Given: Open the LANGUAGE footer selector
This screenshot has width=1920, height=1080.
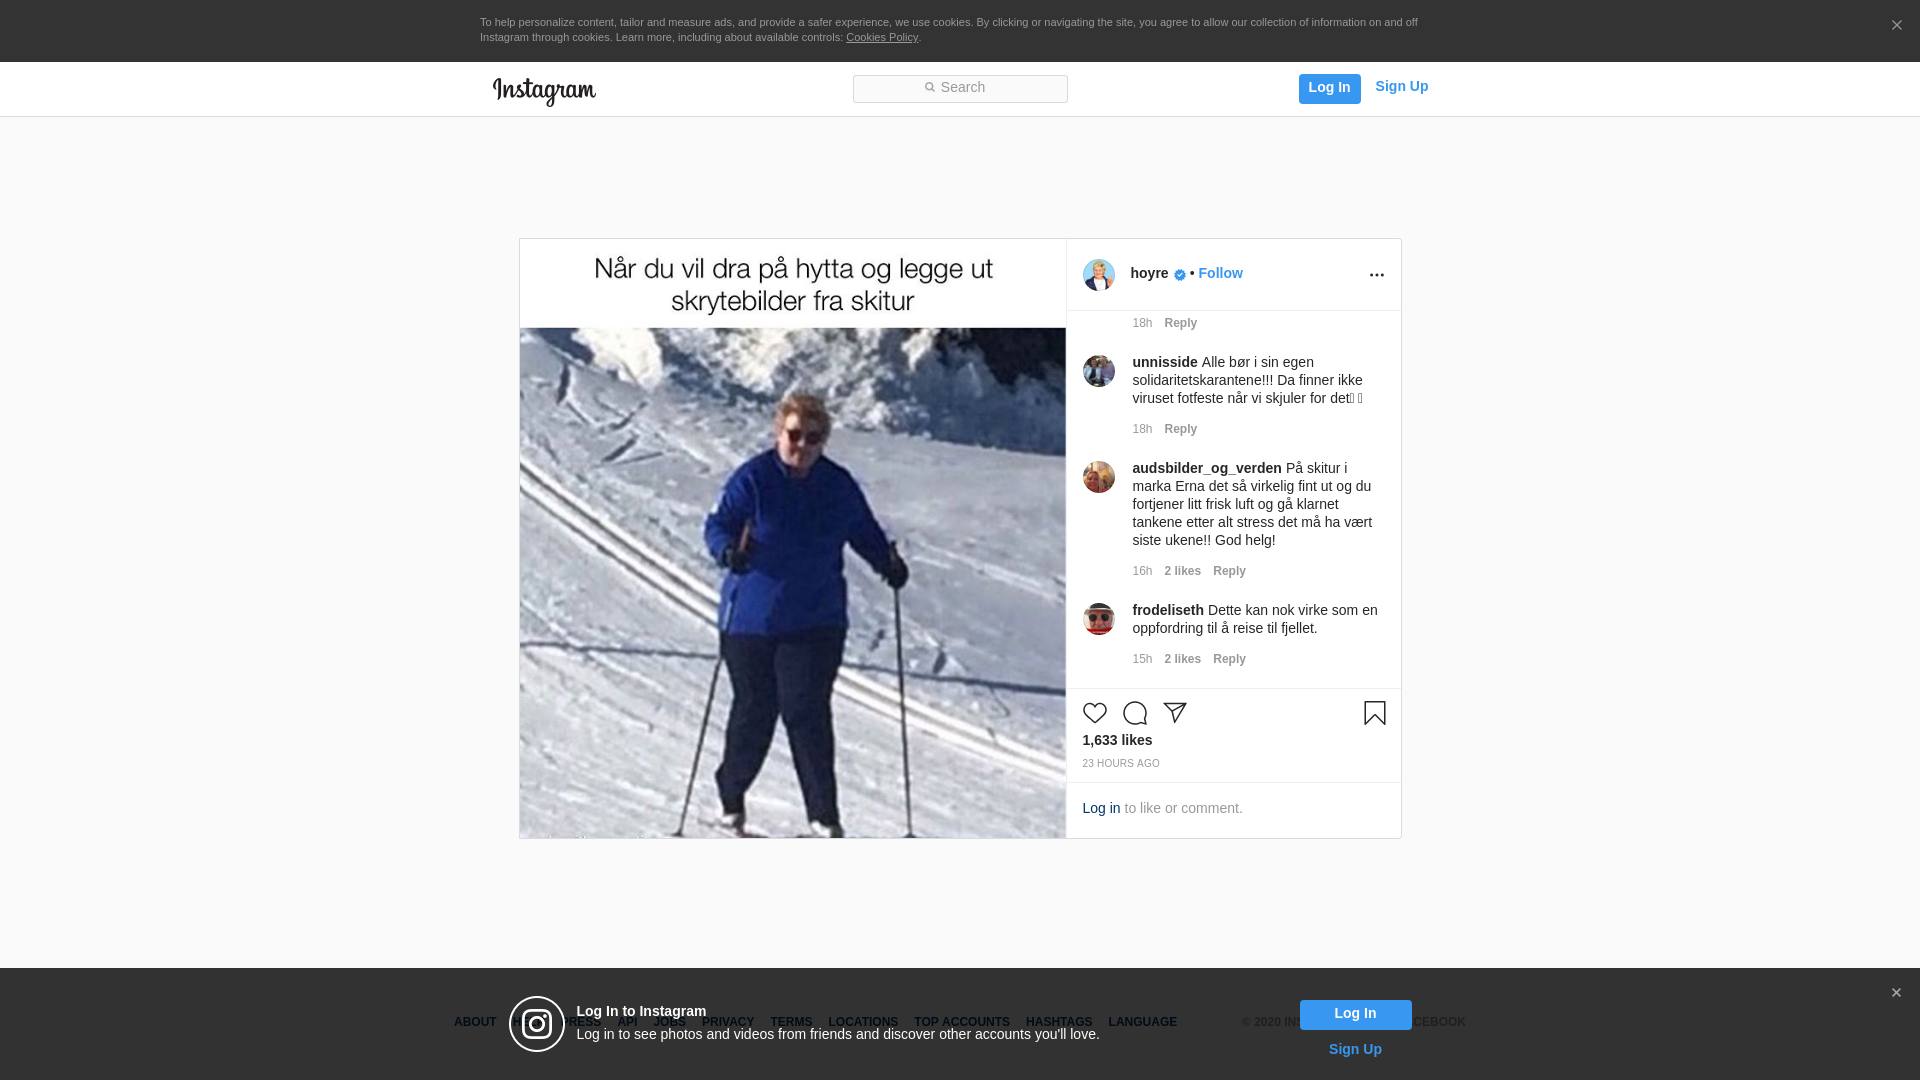Looking at the screenshot, I should pos(1142,1023).
